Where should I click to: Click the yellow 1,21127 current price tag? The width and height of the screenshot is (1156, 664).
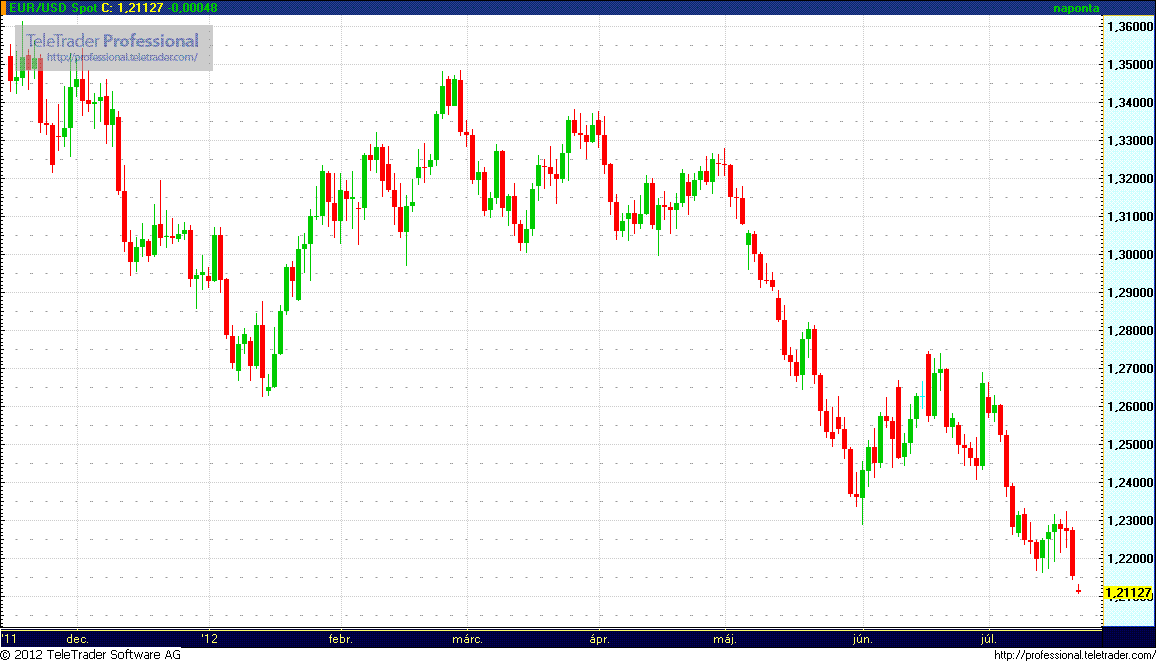pyautogui.click(x=1128, y=593)
